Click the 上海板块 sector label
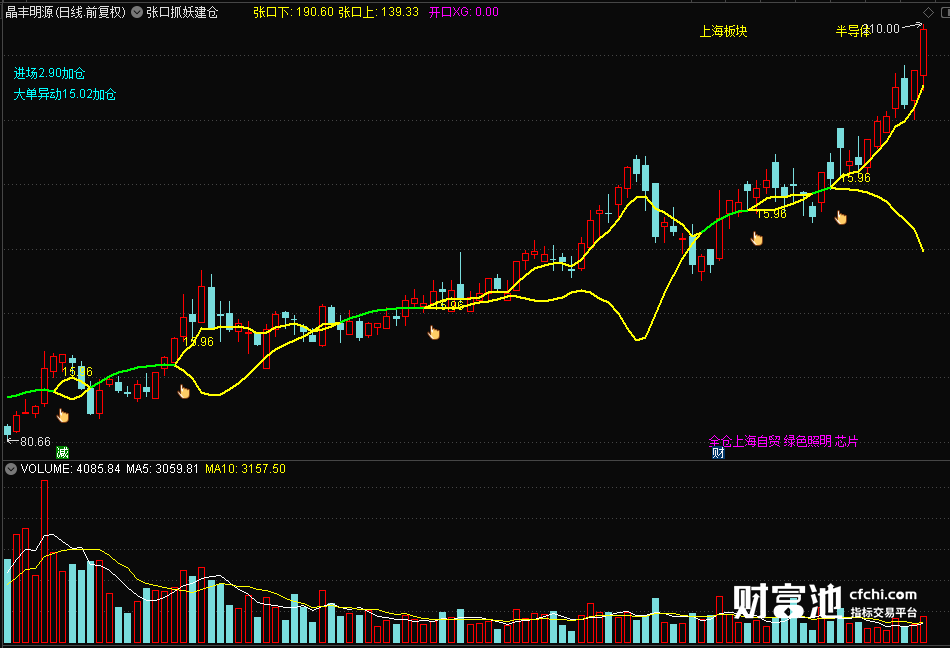The image size is (950, 648). tap(723, 31)
